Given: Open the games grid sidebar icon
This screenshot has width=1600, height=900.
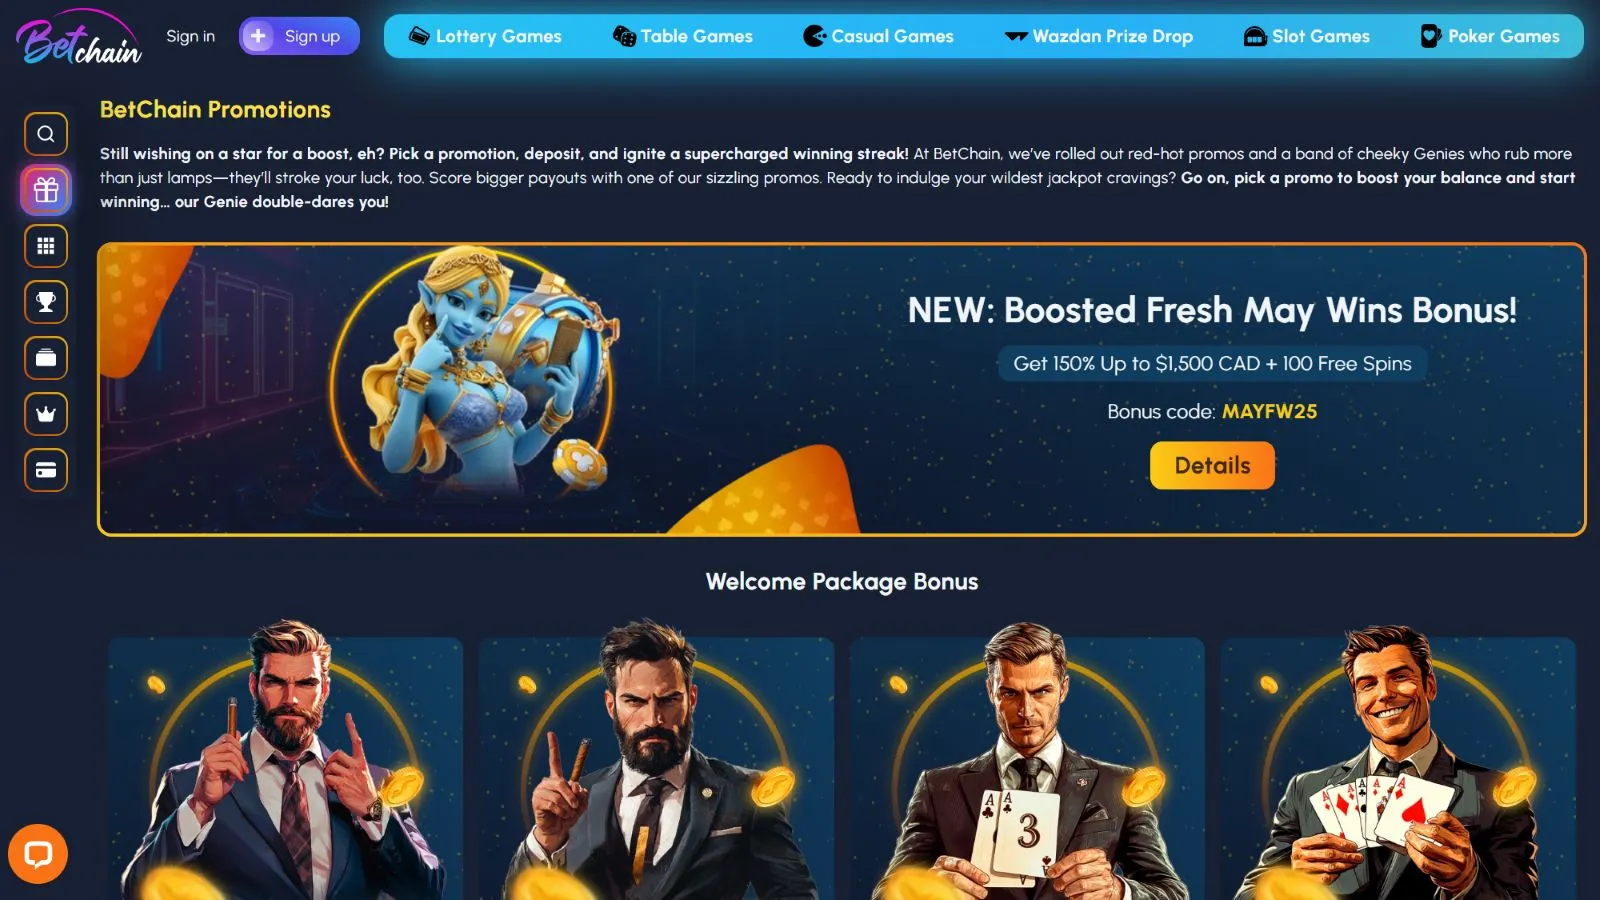Looking at the screenshot, I should click(x=46, y=246).
